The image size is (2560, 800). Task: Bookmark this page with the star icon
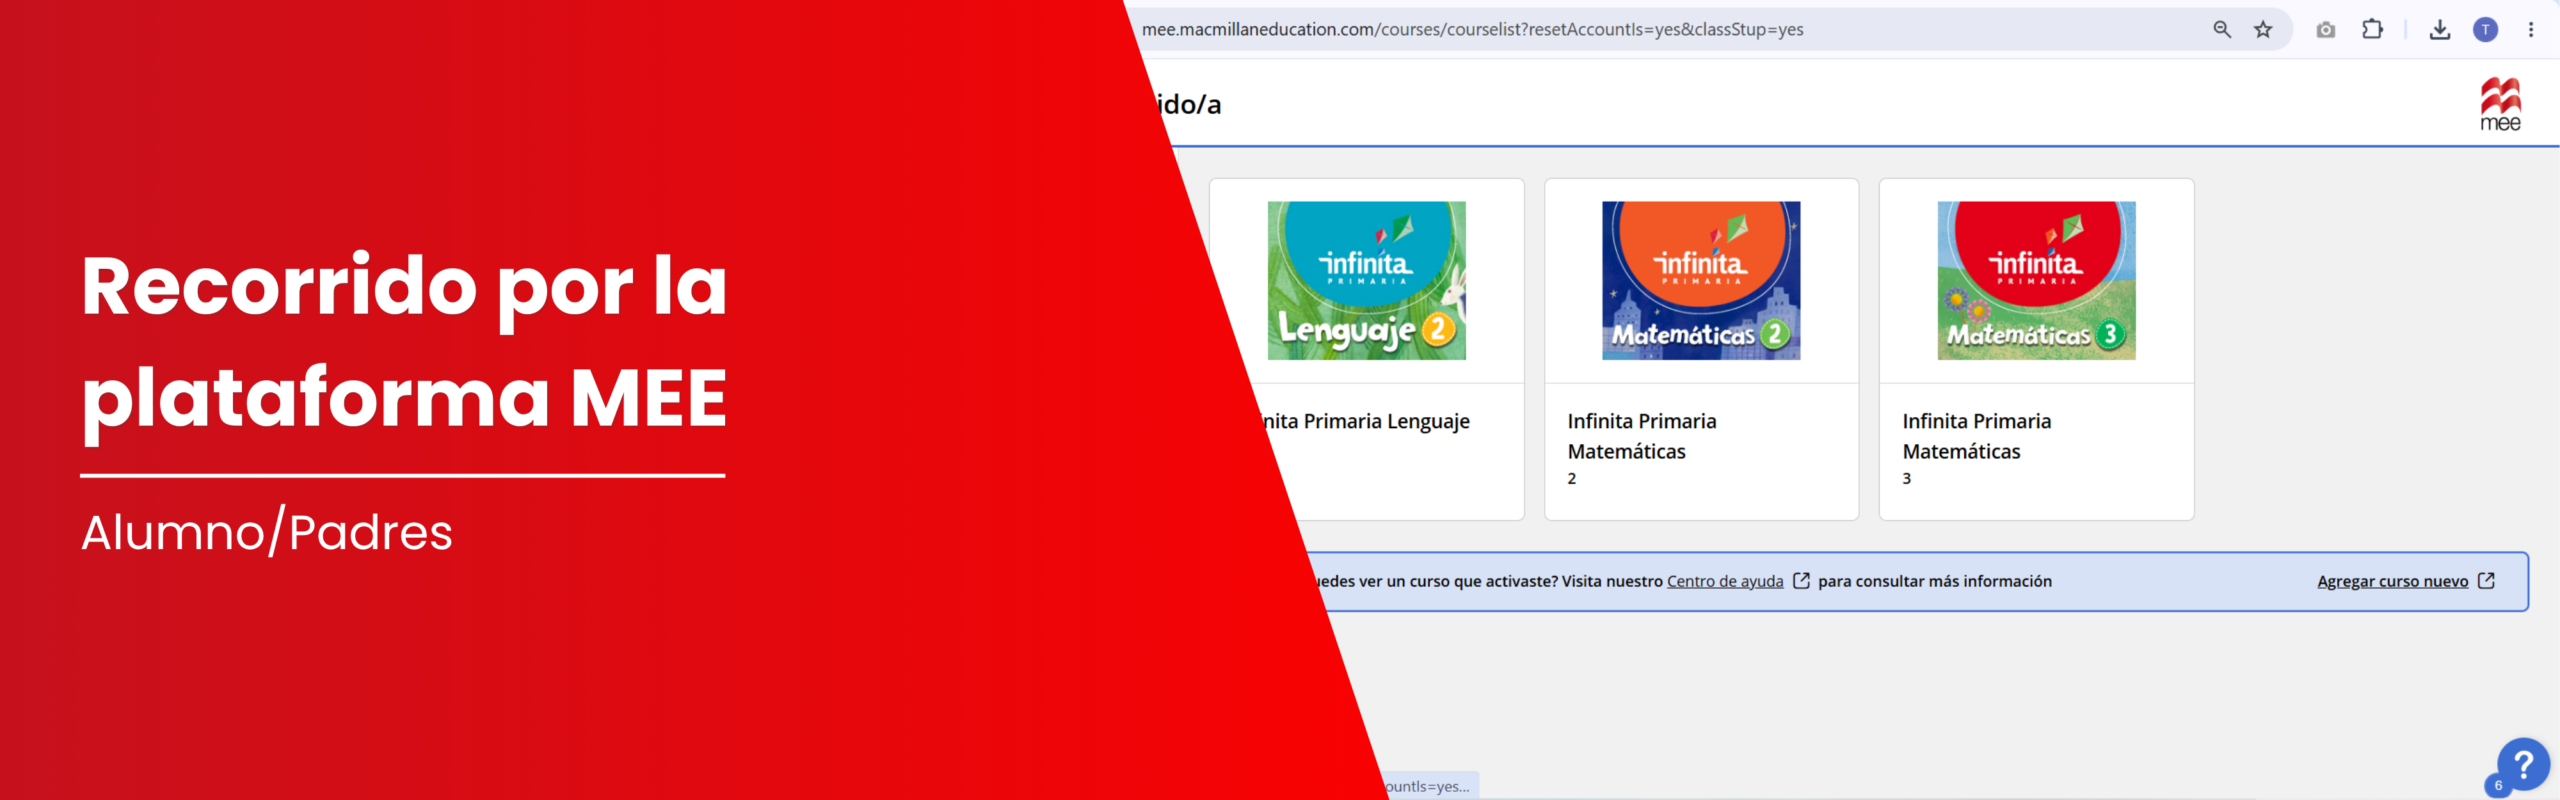(2263, 30)
